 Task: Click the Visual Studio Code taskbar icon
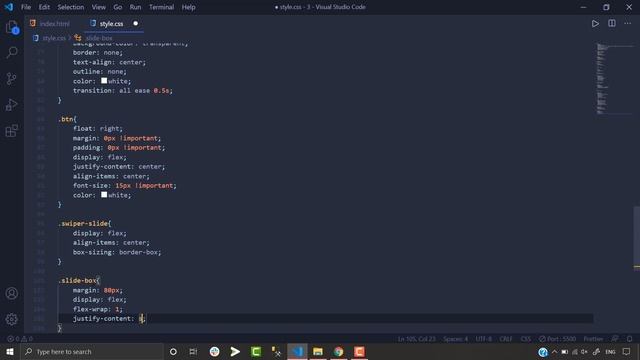click(297, 351)
